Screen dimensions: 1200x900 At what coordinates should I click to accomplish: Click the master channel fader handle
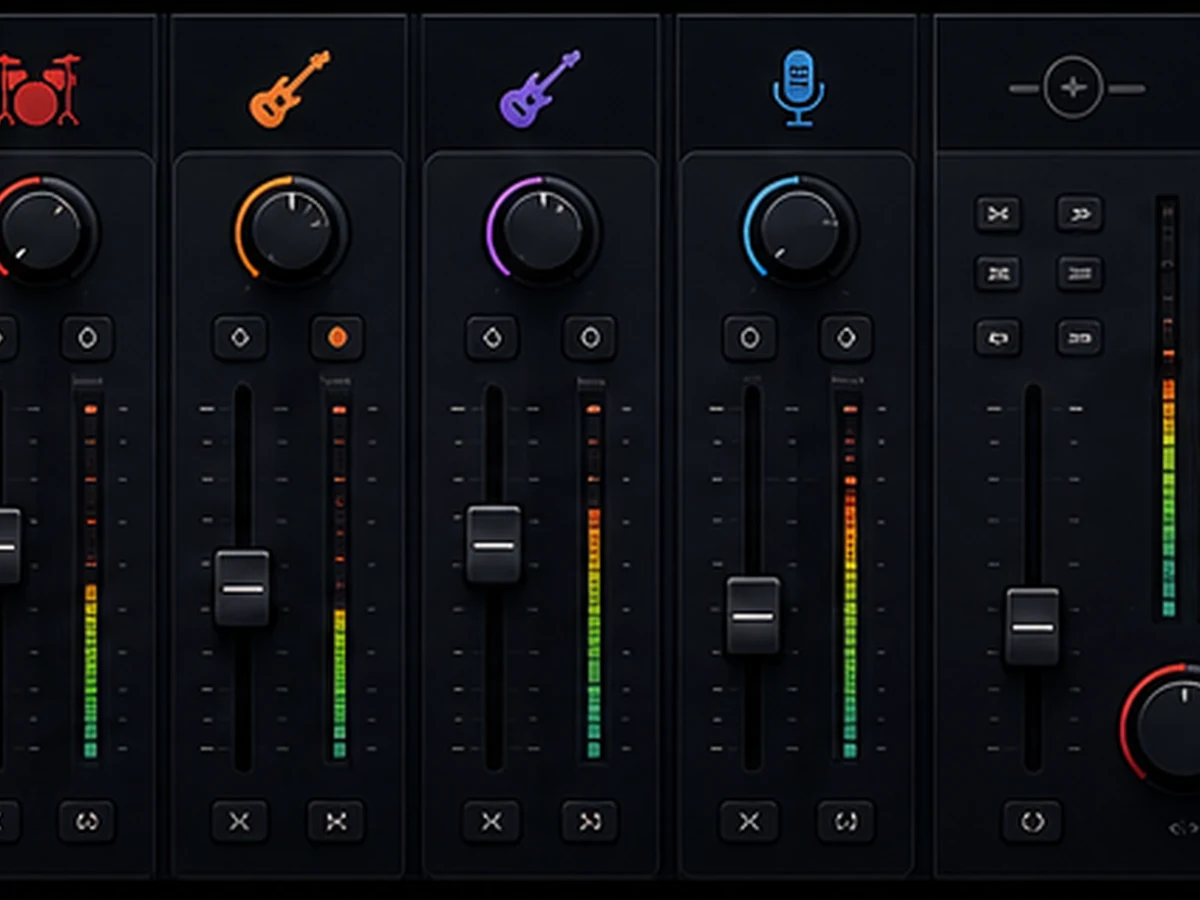click(1032, 627)
